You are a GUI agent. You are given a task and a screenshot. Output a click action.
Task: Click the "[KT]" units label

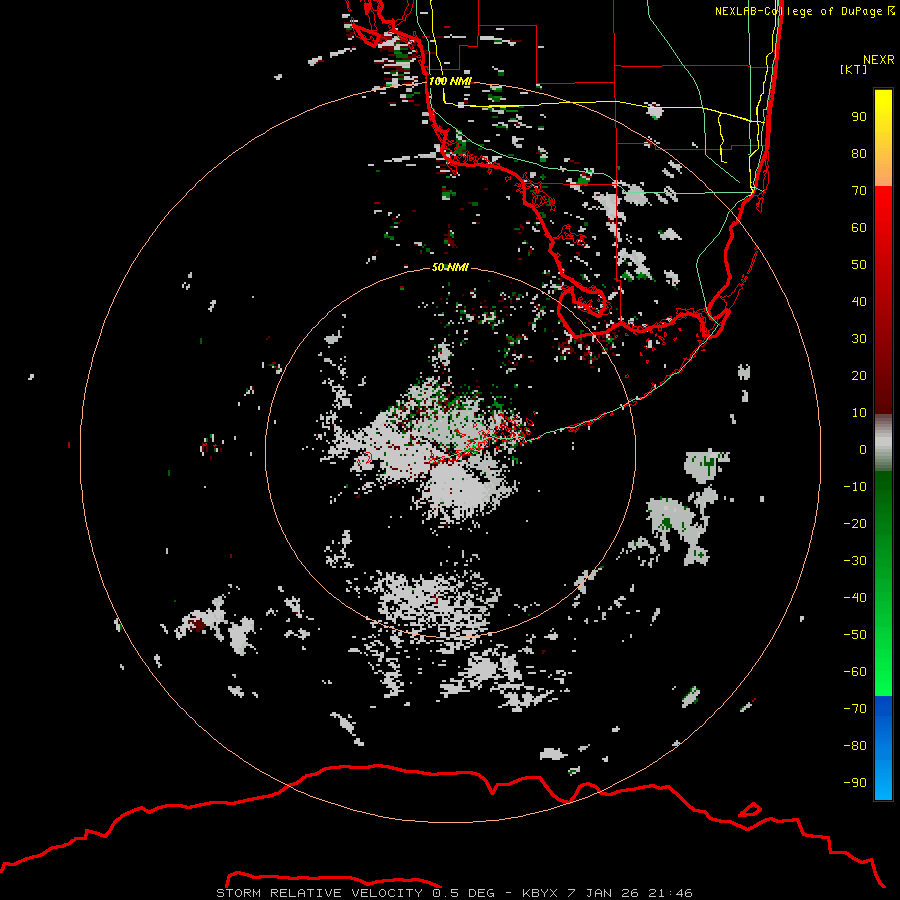853,69
